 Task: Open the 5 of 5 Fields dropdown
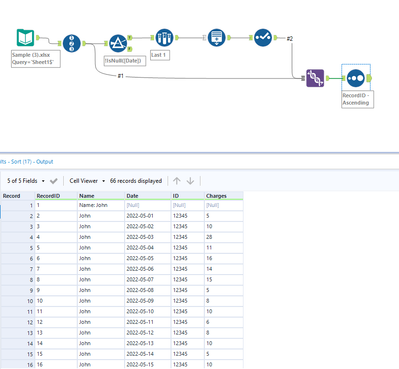pos(26,181)
